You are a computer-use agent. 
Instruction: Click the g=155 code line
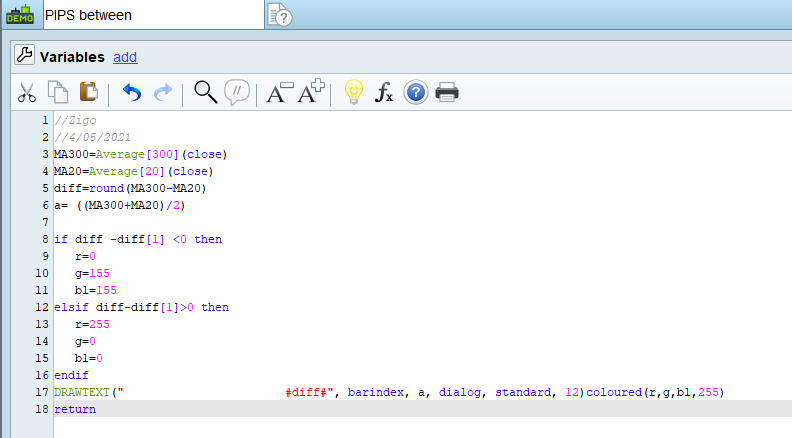(92, 273)
